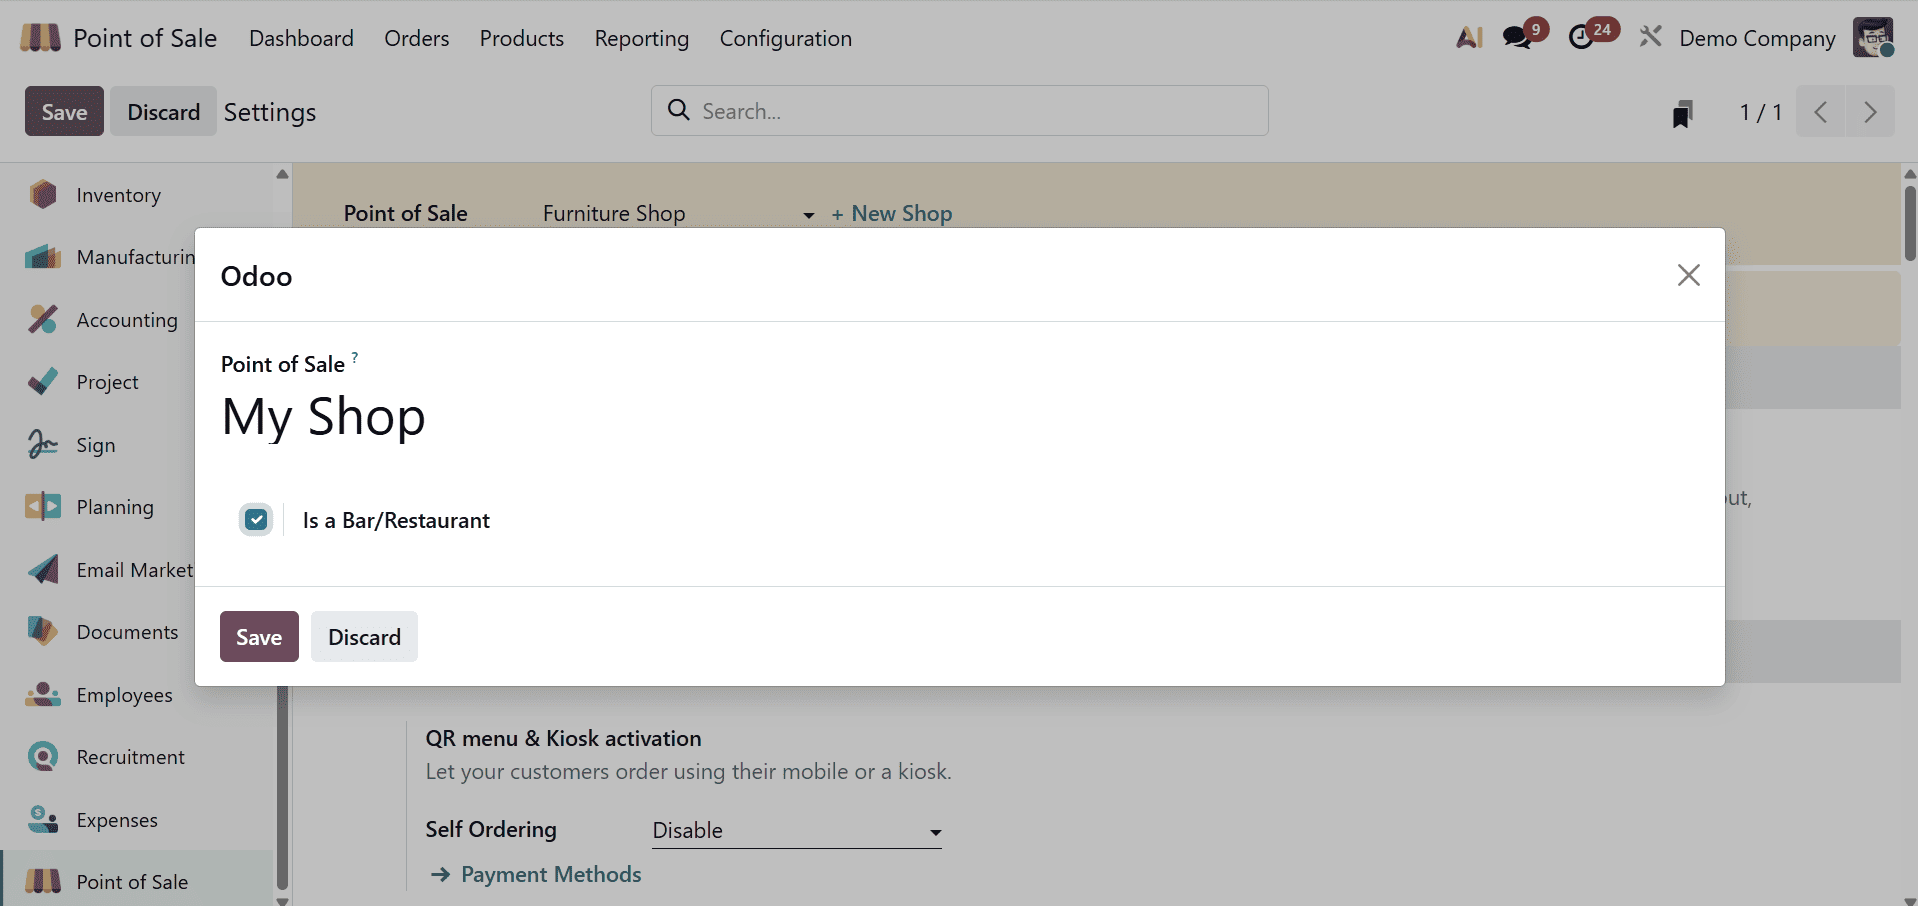The image size is (1918, 906).
Task: Open the Recruitment application icon
Action: 42,756
